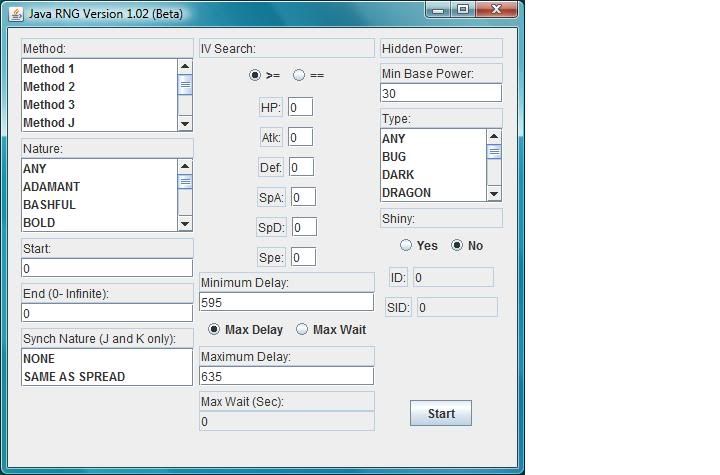Click the Type list scroll-up arrow
Image resolution: width=720 pixels, height=475 pixels.
click(x=494, y=136)
